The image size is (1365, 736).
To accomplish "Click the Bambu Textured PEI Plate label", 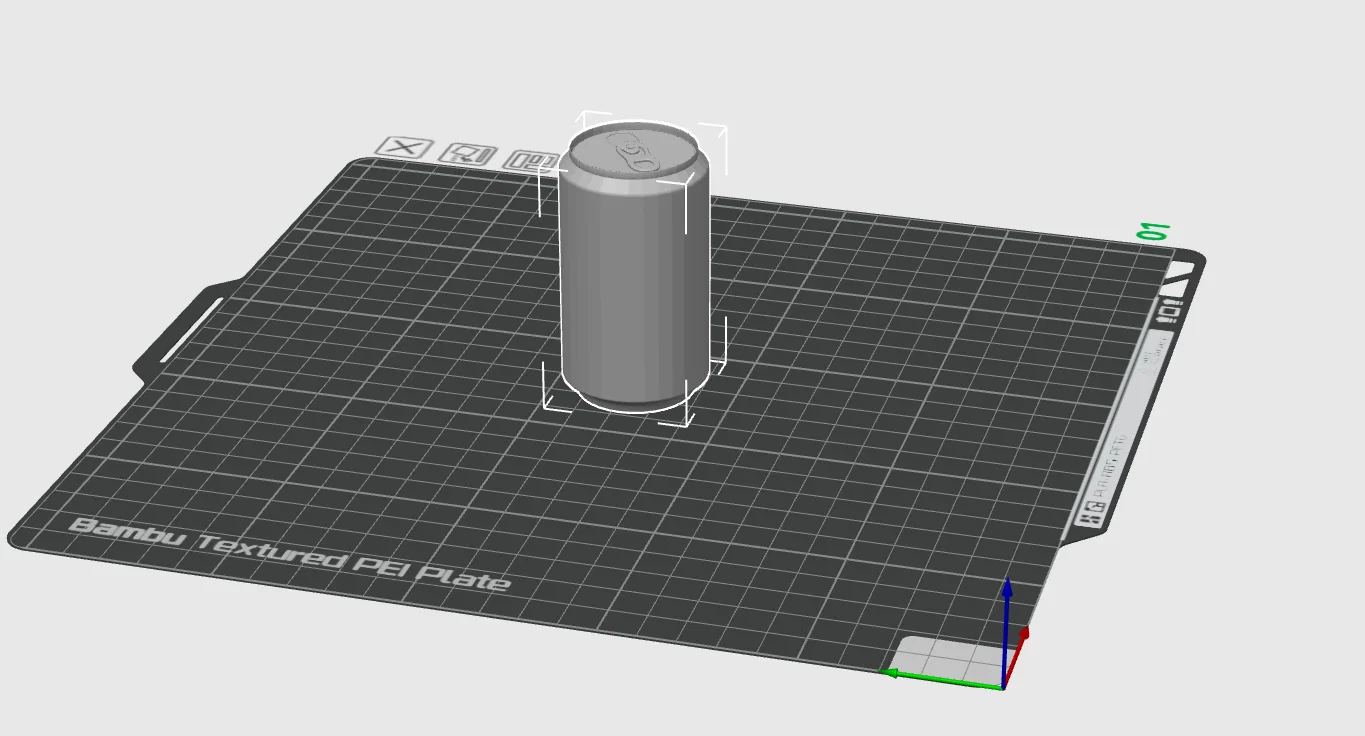I will 290,554.
